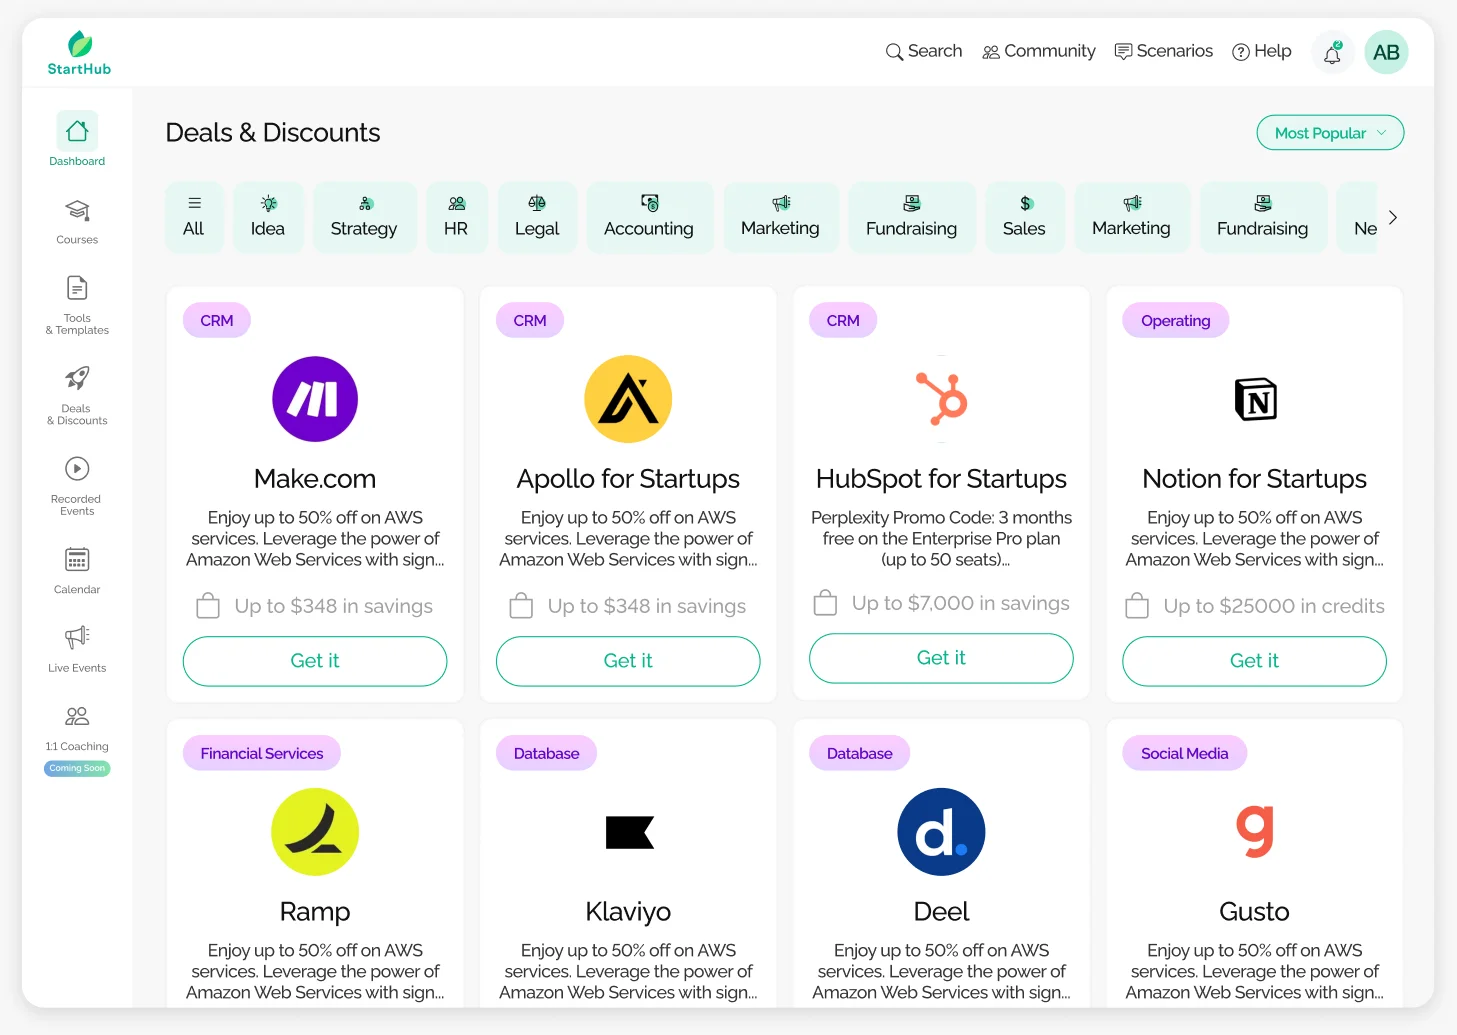Viewport: 1457px width, 1035px height.
Task: Click the Make.com logo
Action: point(315,399)
